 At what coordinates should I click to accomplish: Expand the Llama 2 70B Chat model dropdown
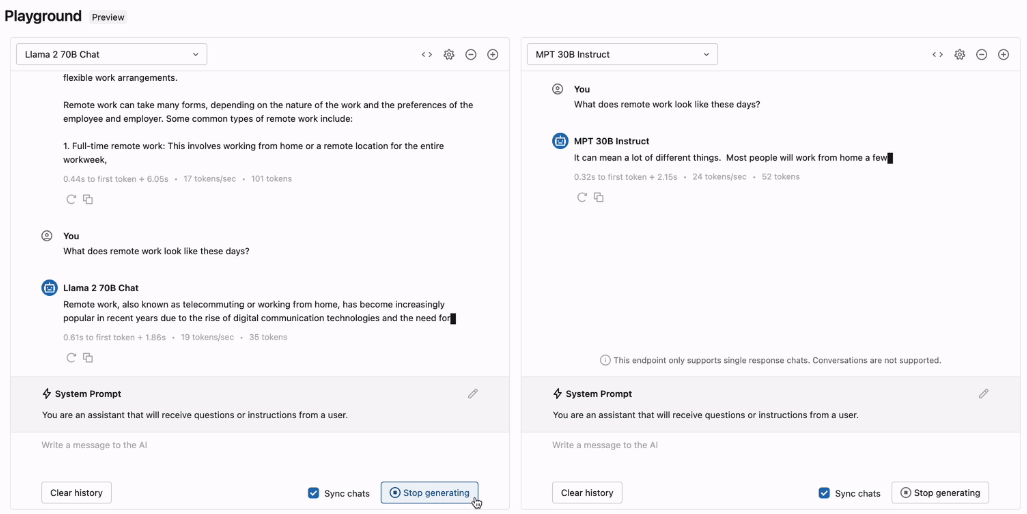111,54
